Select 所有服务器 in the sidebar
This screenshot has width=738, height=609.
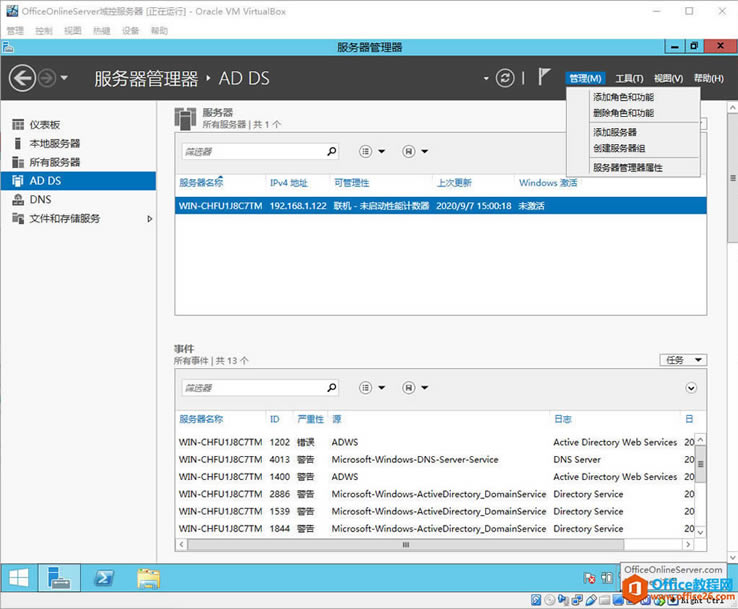click(x=78, y=162)
